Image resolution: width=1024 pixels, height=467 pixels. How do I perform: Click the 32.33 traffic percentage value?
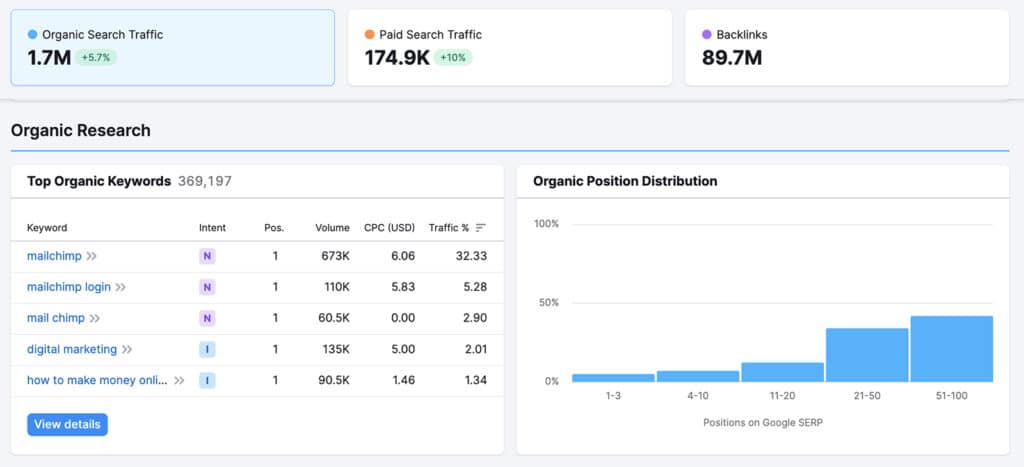pos(471,256)
